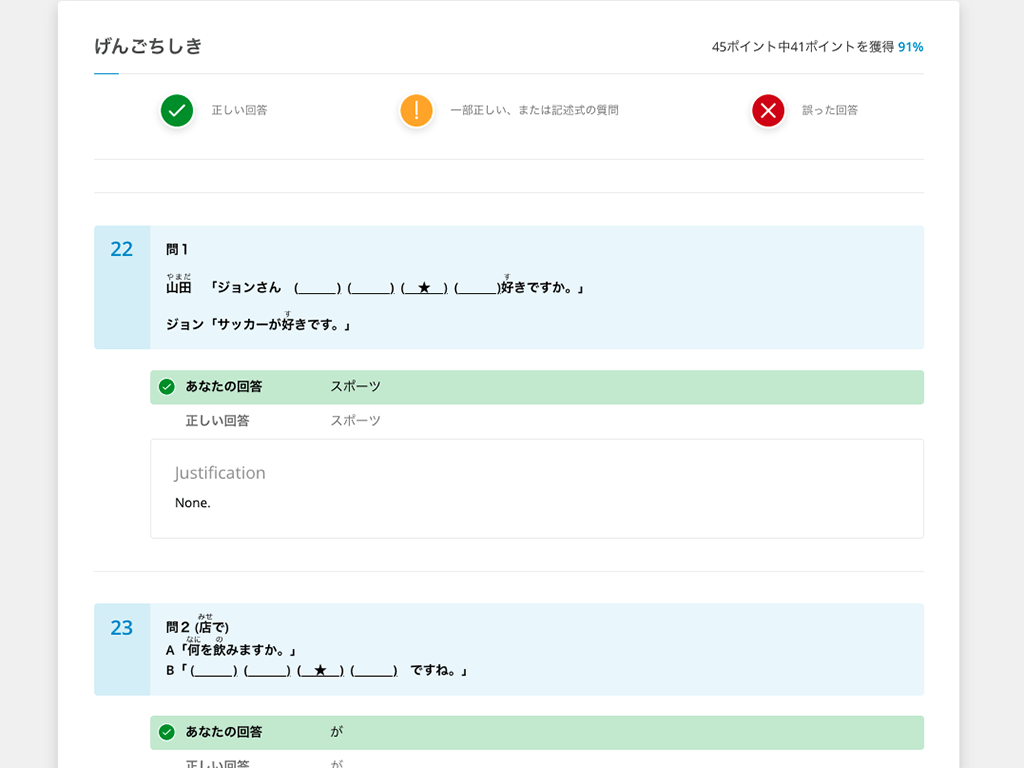This screenshot has height=768, width=1024.
Task: Click the exclamation mark inside the orange circle
Action: coord(416,111)
